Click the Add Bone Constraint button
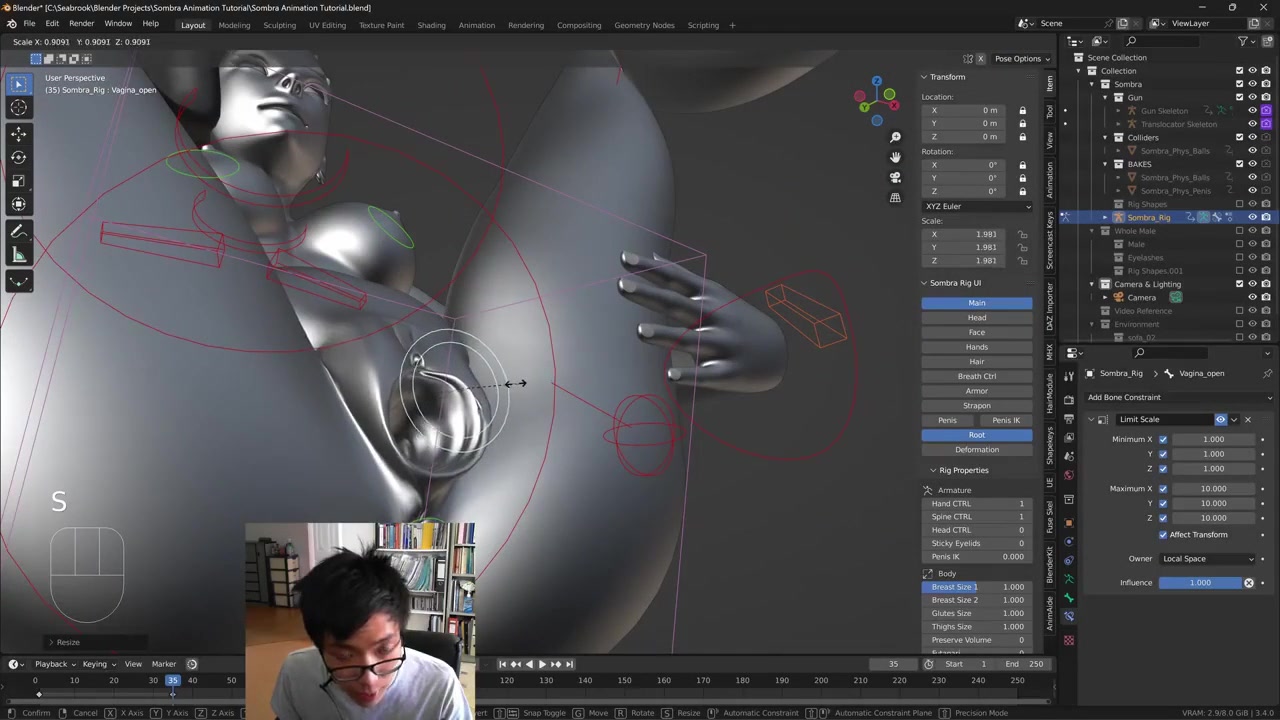Image resolution: width=1280 pixels, height=720 pixels. pos(1124,397)
